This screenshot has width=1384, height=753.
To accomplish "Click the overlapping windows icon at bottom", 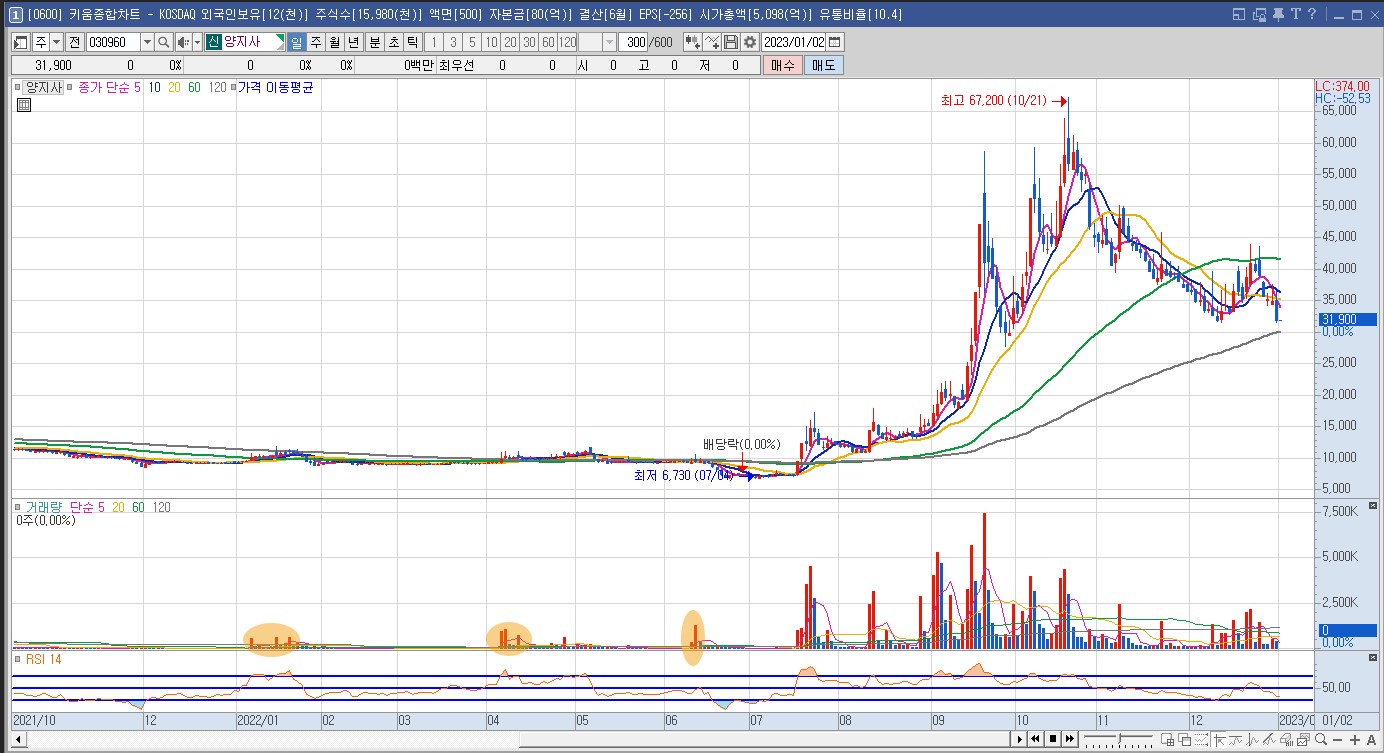I will tap(1184, 739).
